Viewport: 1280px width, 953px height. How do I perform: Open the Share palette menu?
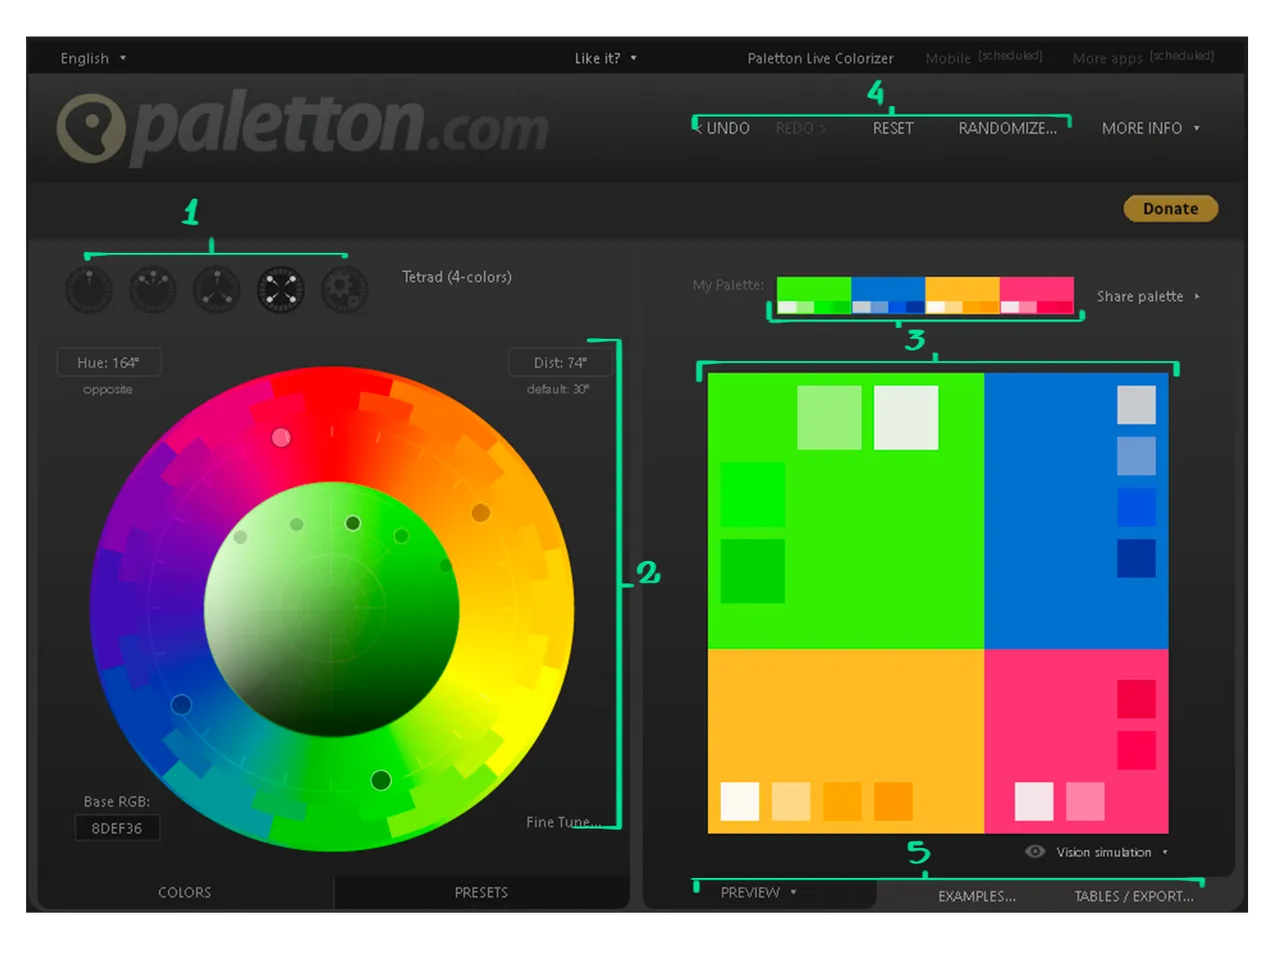point(1148,296)
